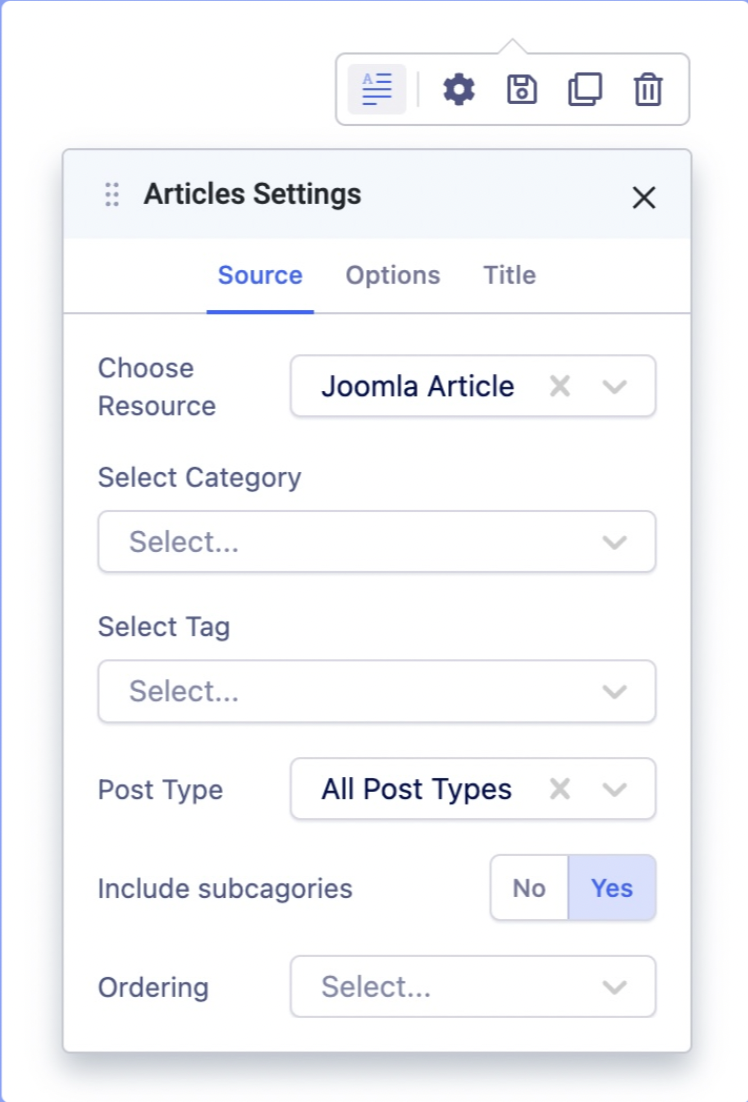Screen dimensions: 748x1102
Task: Switch to the Title tab
Action: tap(509, 275)
